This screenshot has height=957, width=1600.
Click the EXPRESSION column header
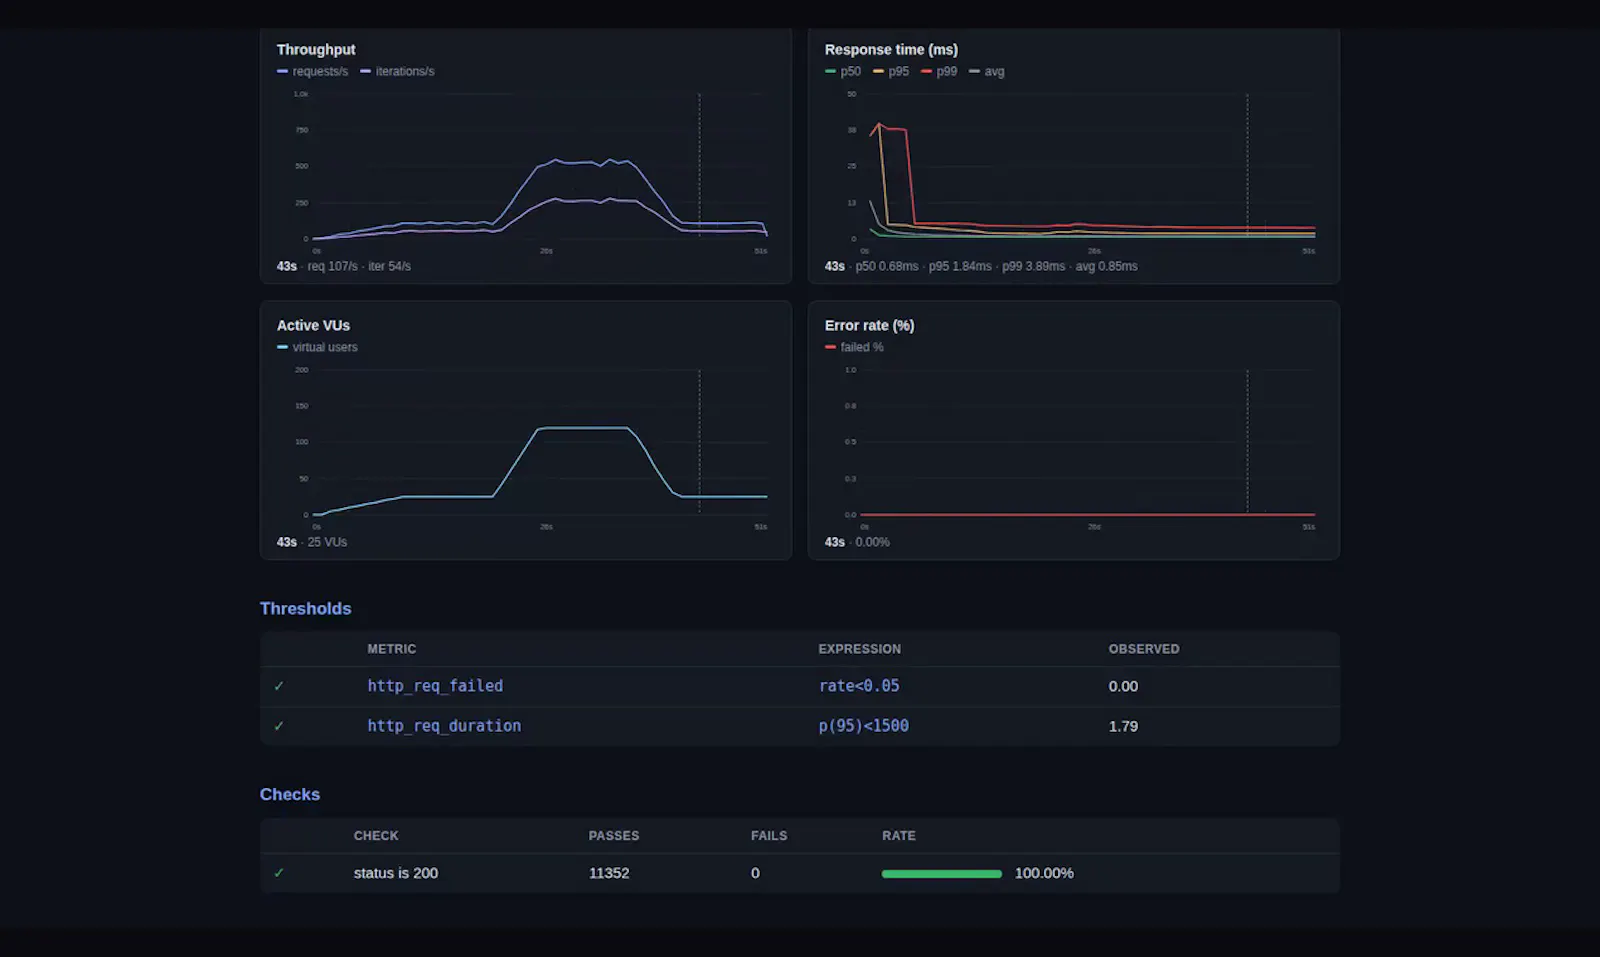click(859, 649)
